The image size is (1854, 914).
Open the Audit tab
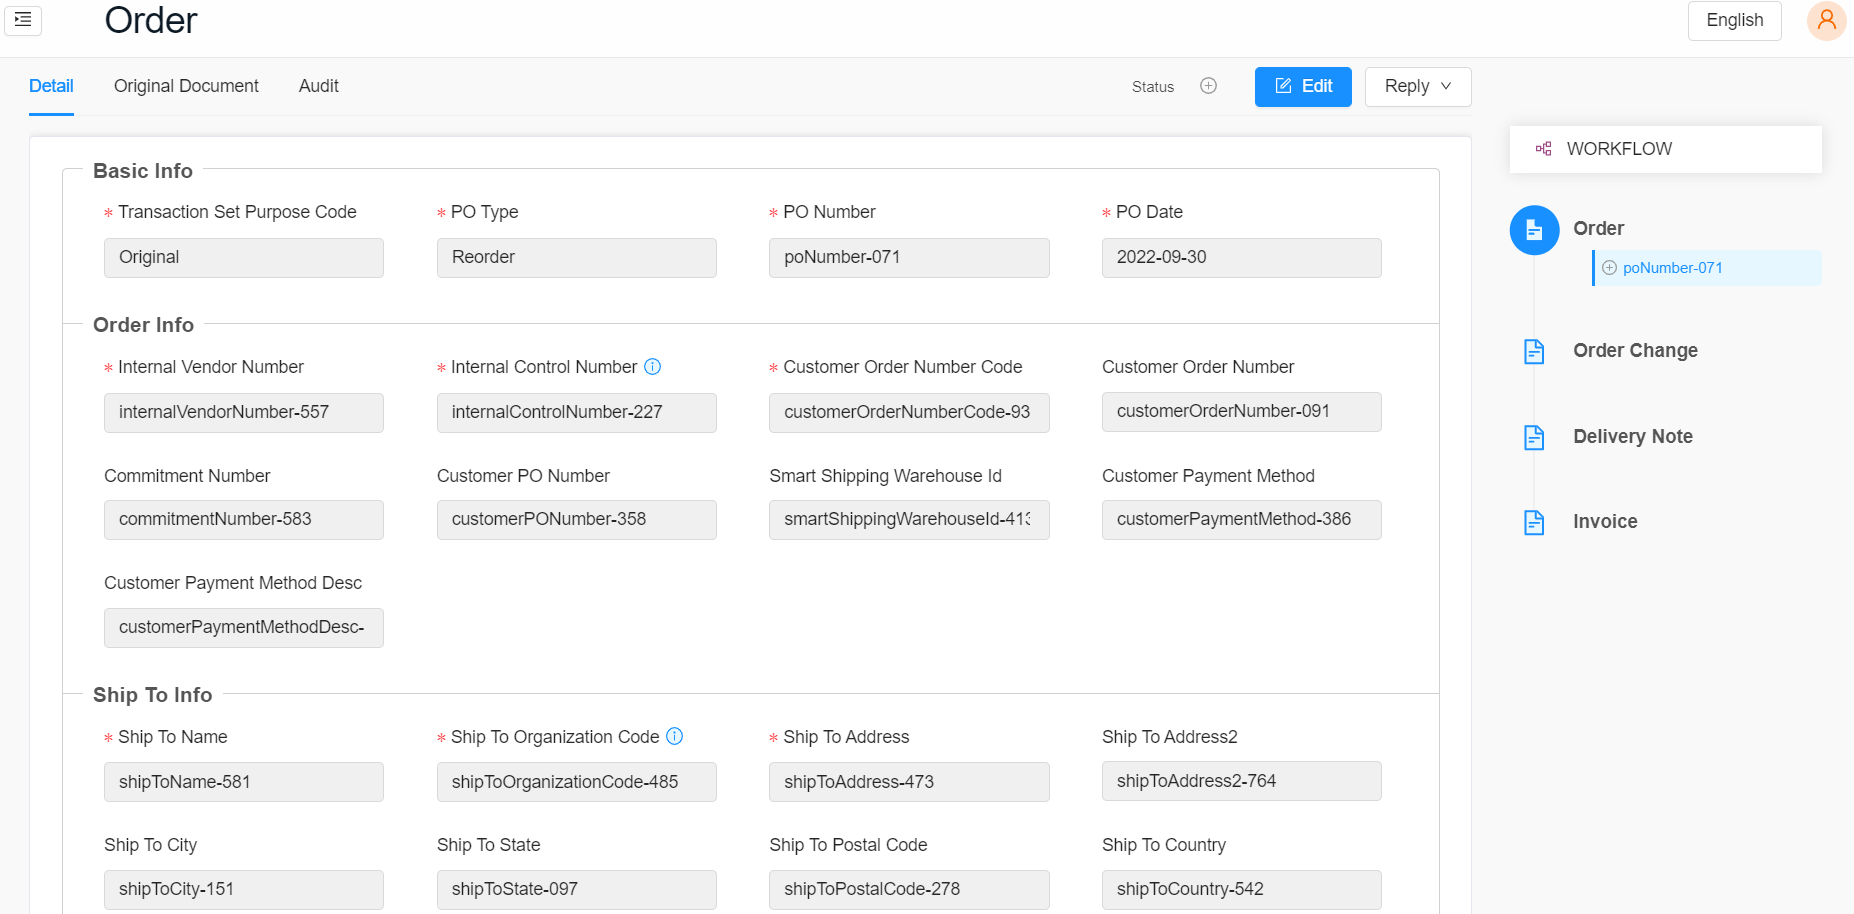click(319, 86)
